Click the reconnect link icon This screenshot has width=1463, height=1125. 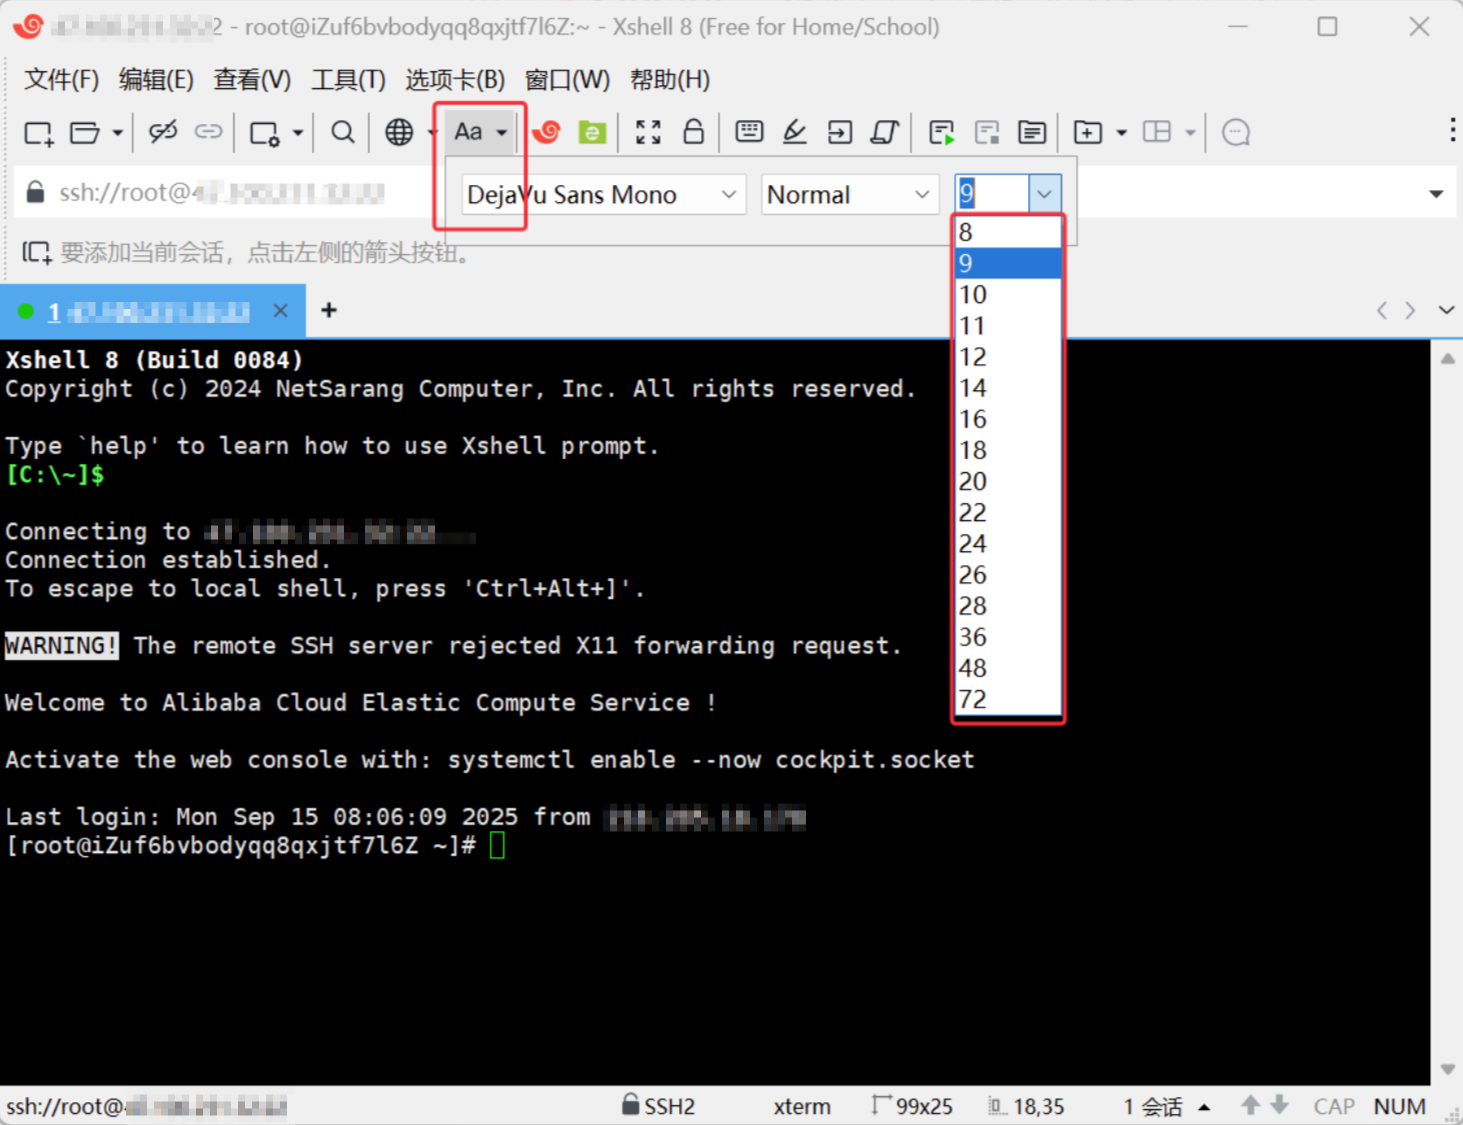(x=208, y=132)
